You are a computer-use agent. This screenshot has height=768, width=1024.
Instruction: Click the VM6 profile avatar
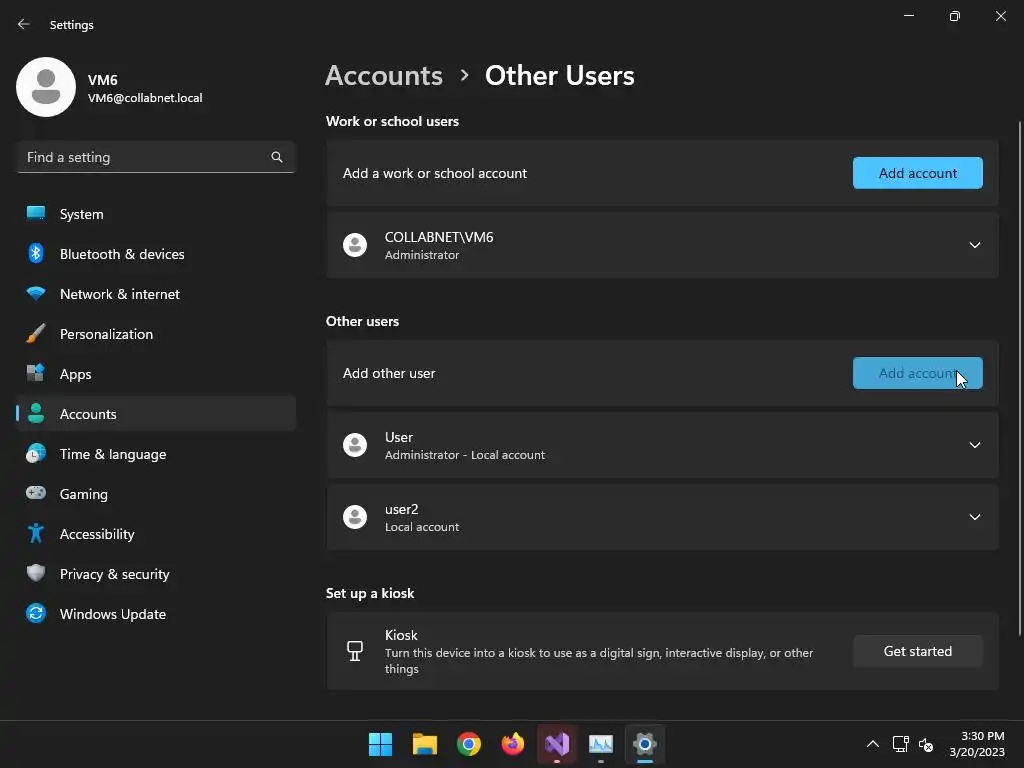click(46, 87)
